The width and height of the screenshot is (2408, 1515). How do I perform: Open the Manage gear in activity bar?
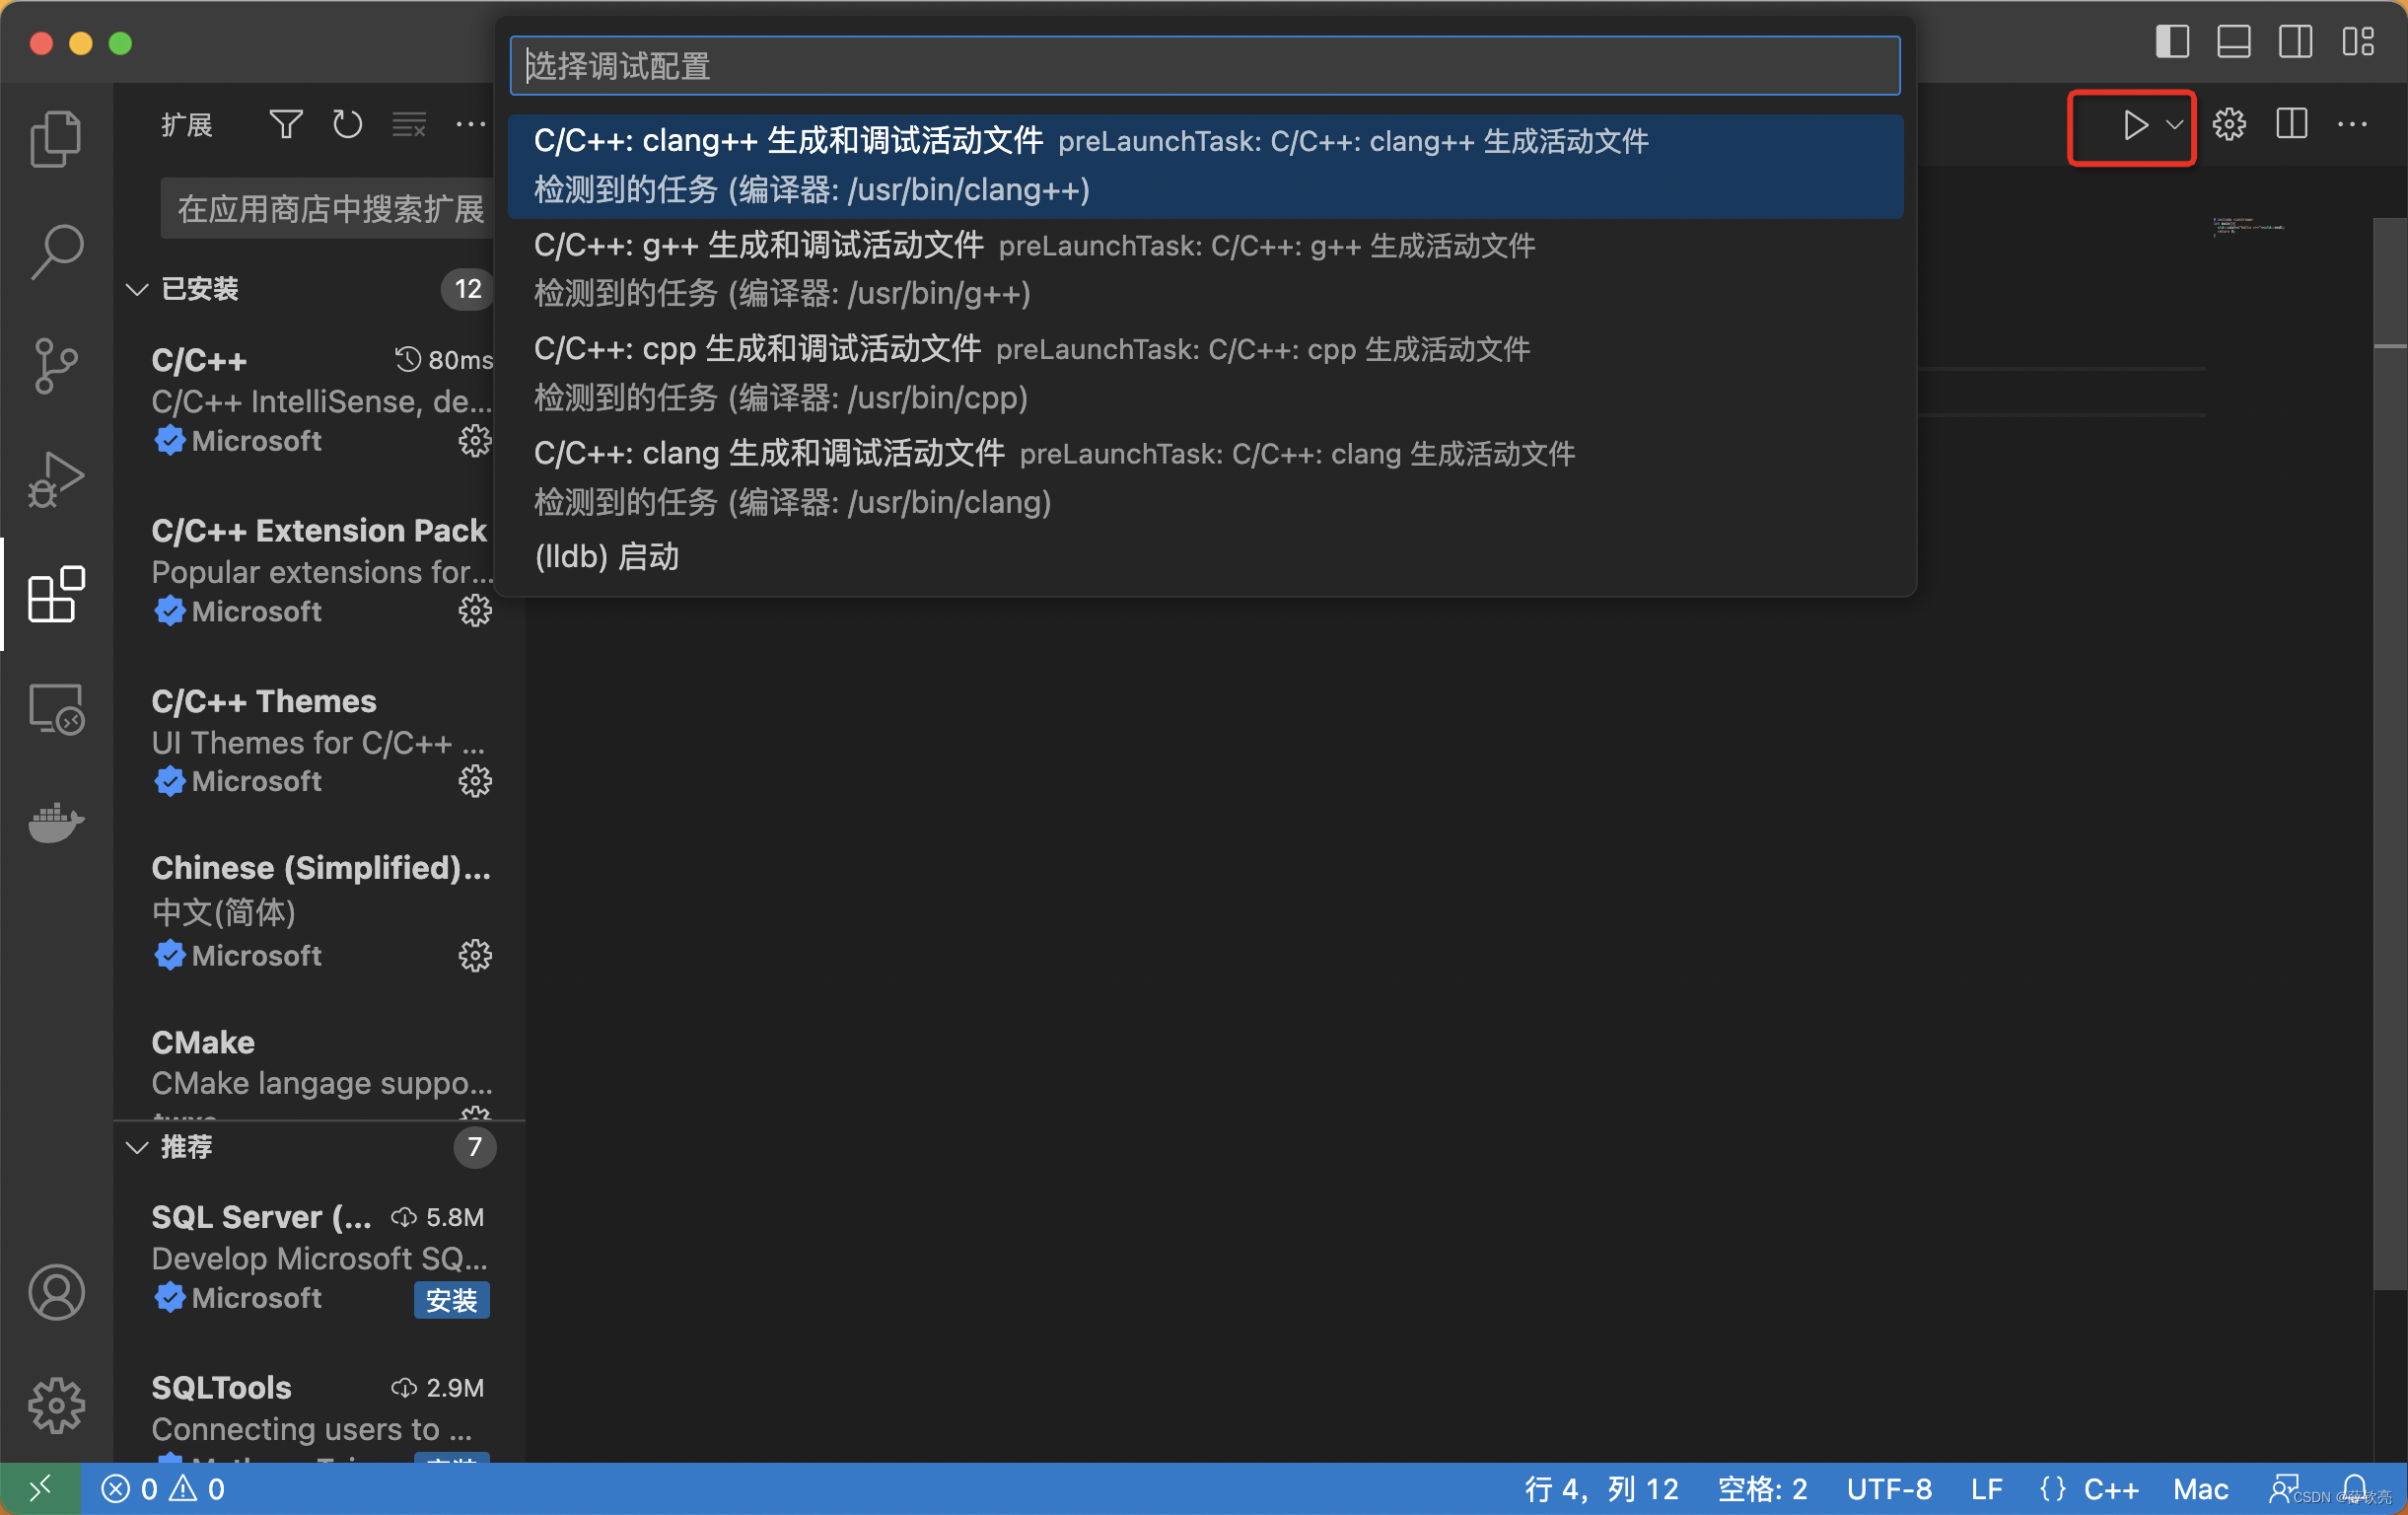tap(56, 1405)
